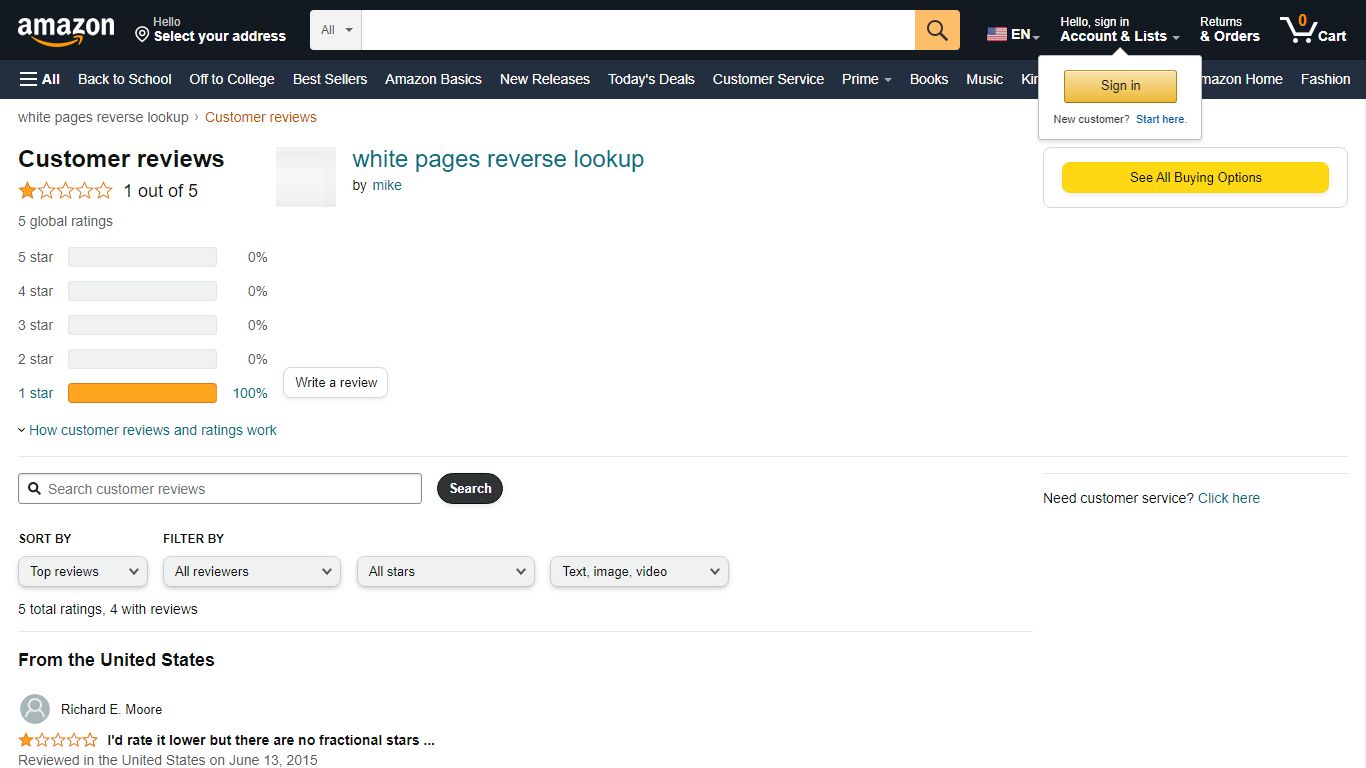
Task: Click the product thumbnail image
Action: click(x=306, y=177)
